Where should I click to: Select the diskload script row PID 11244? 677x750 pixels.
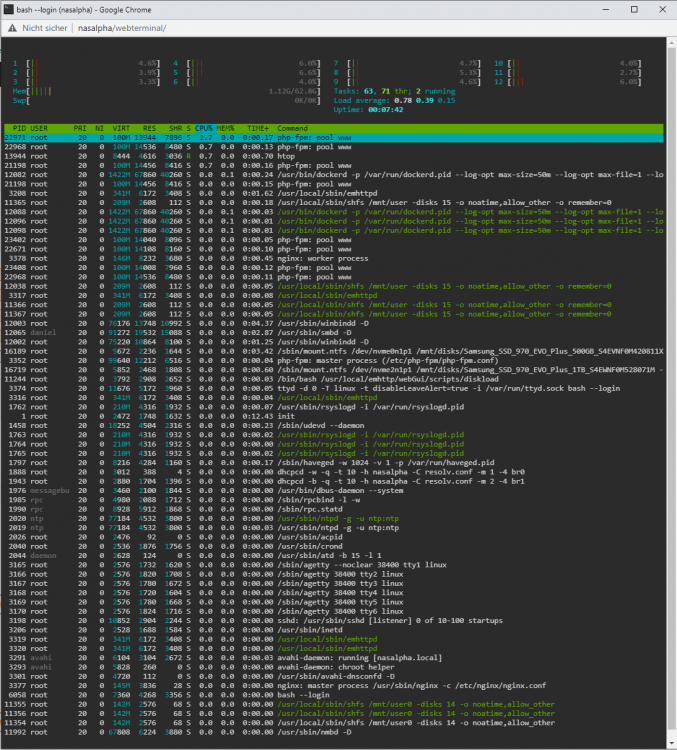pos(333,379)
